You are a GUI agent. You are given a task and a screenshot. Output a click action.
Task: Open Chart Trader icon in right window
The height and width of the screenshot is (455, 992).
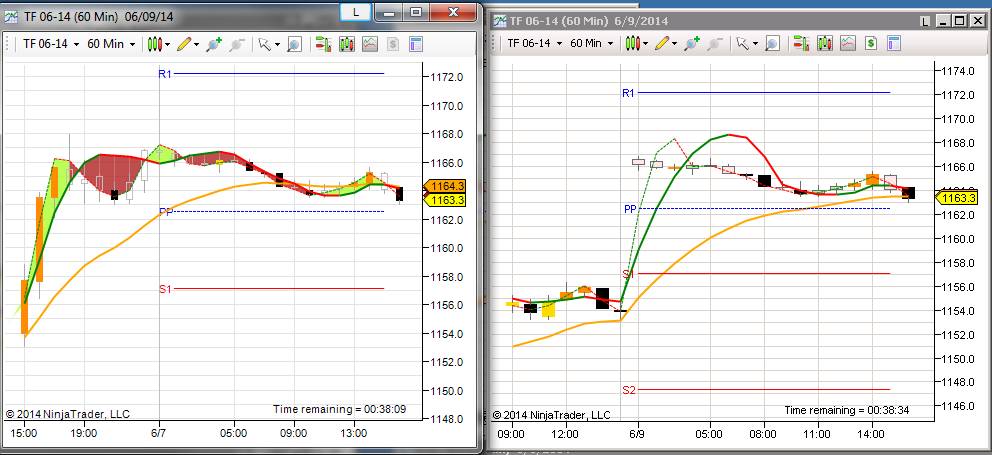click(802, 43)
